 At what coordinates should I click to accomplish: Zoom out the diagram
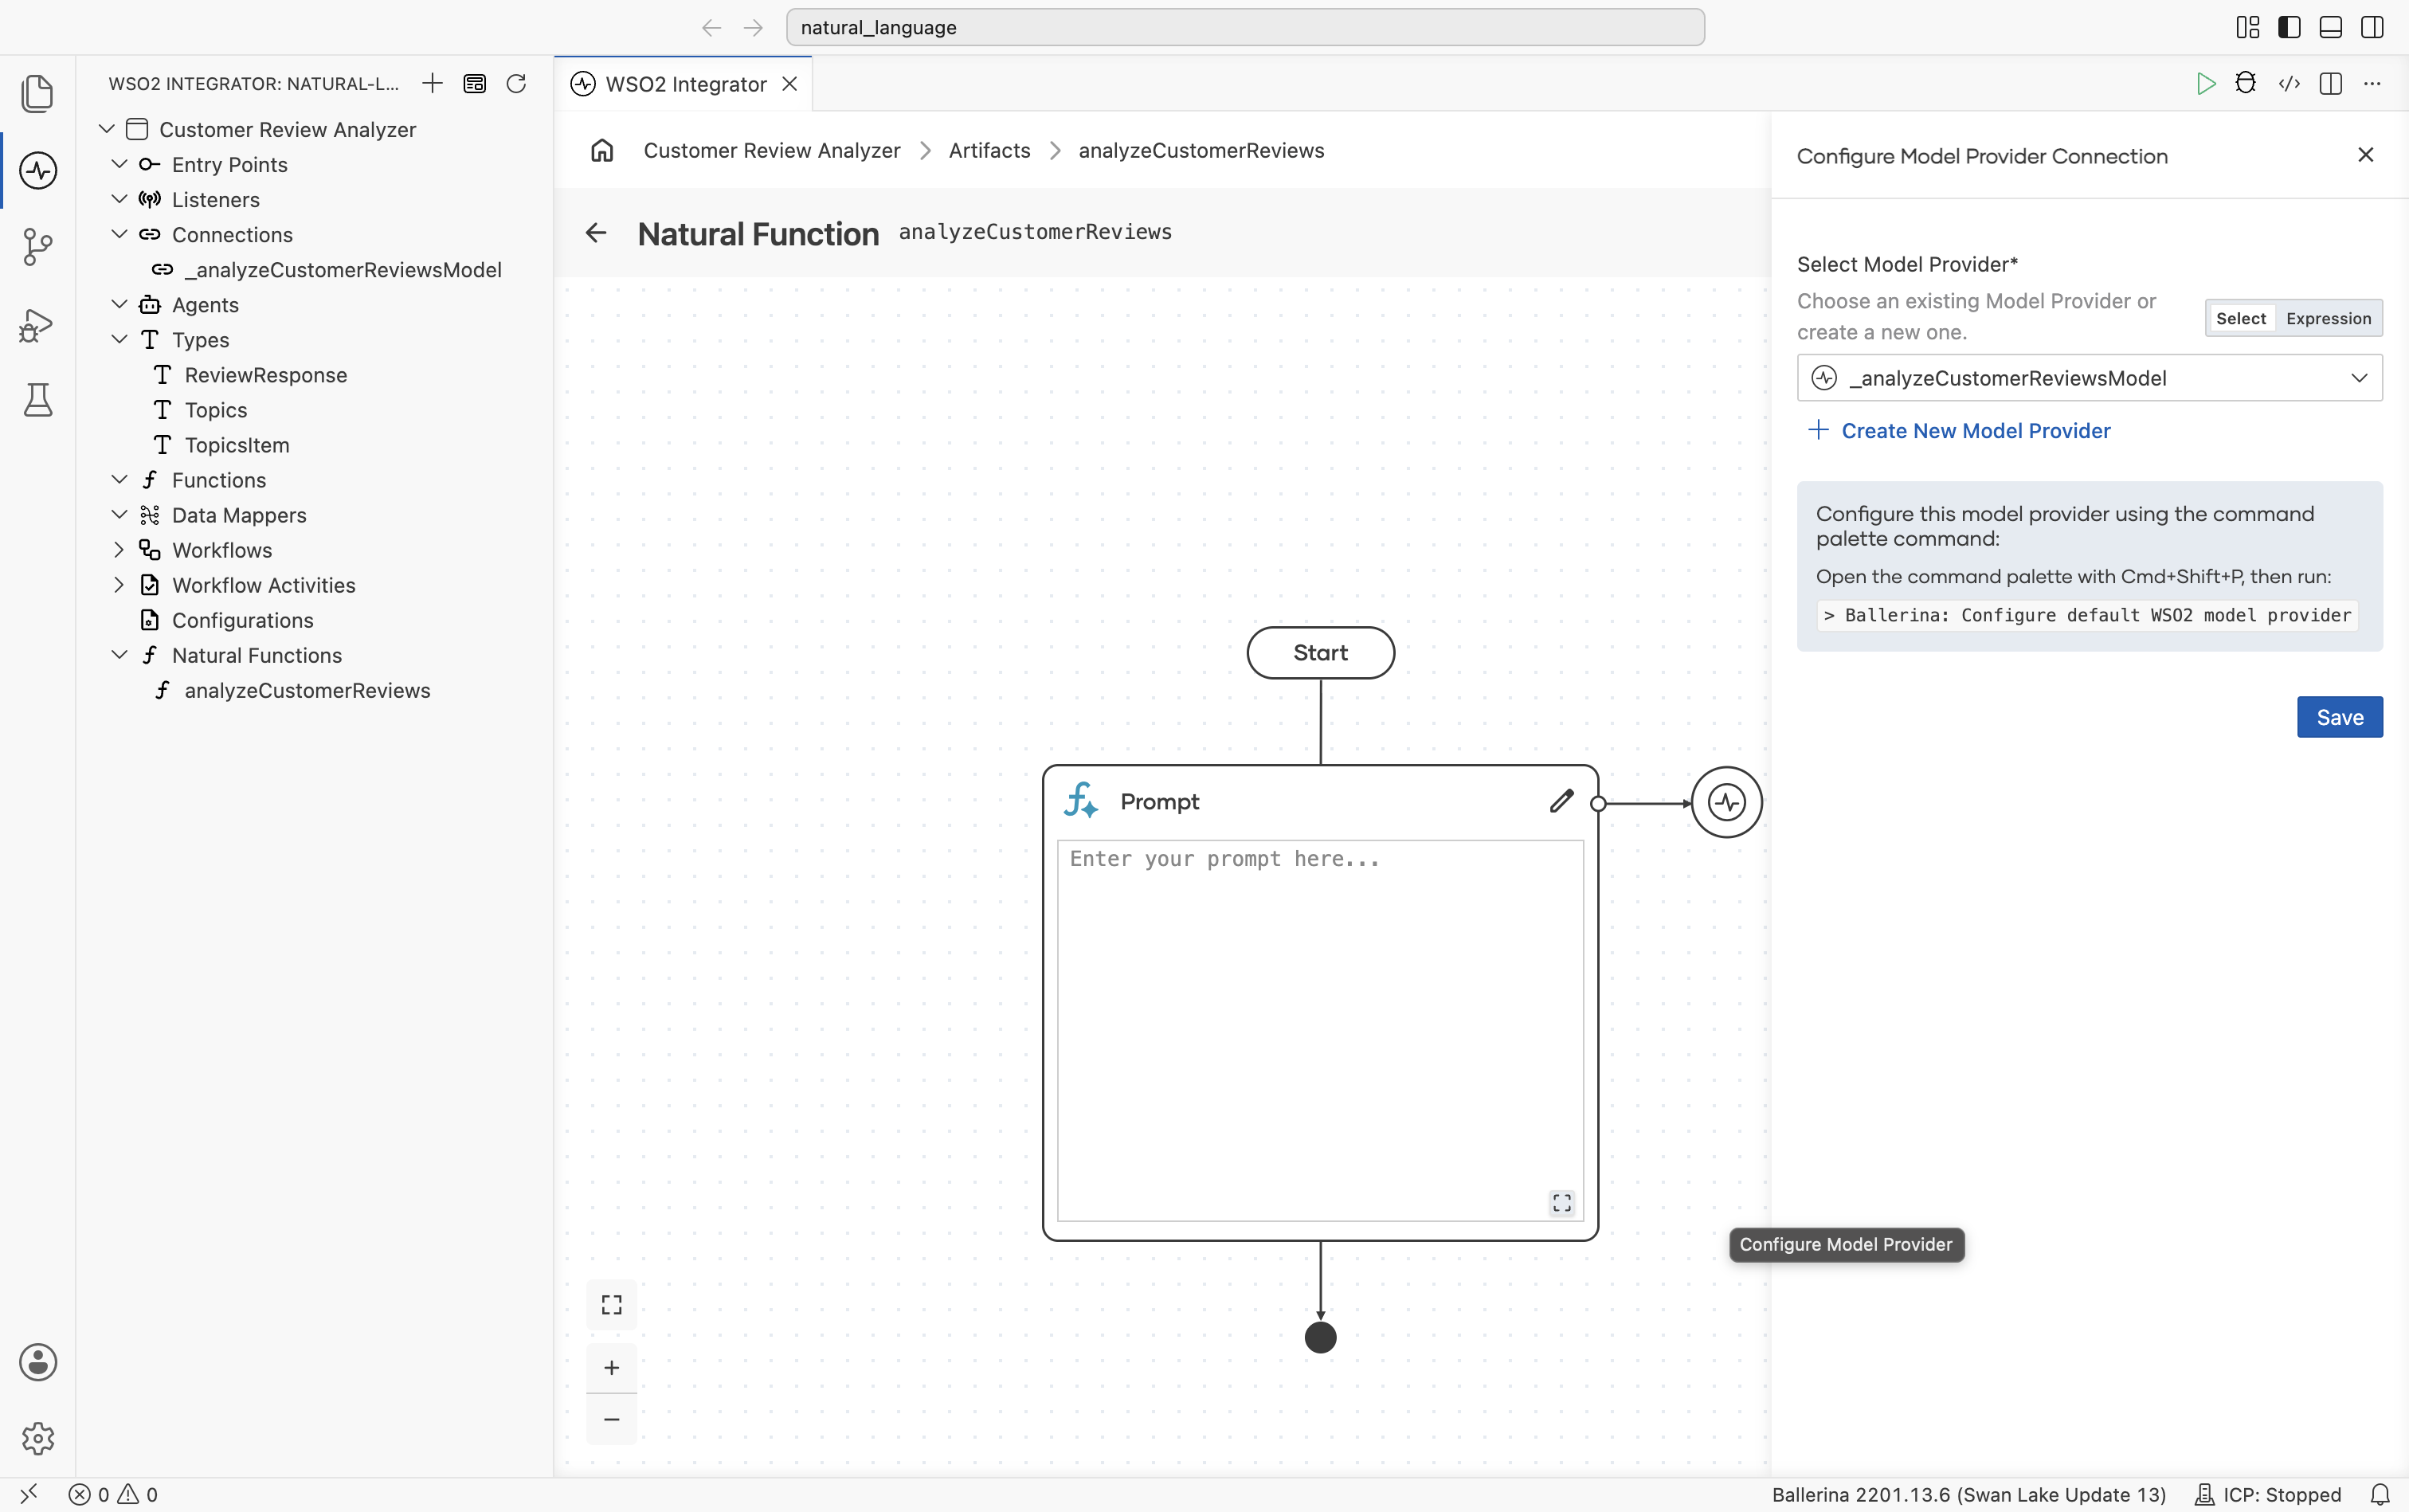point(611,1419)
